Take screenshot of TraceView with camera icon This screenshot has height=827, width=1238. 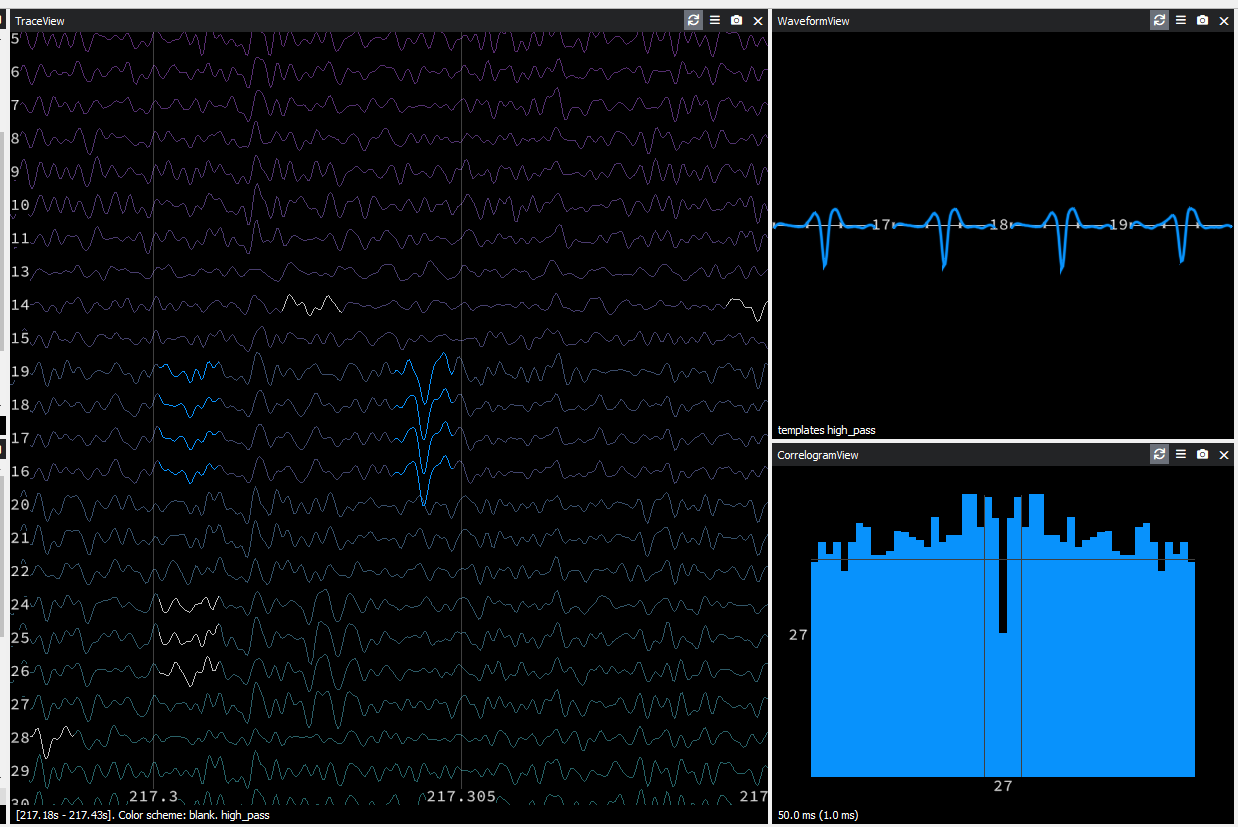(736, 20)
